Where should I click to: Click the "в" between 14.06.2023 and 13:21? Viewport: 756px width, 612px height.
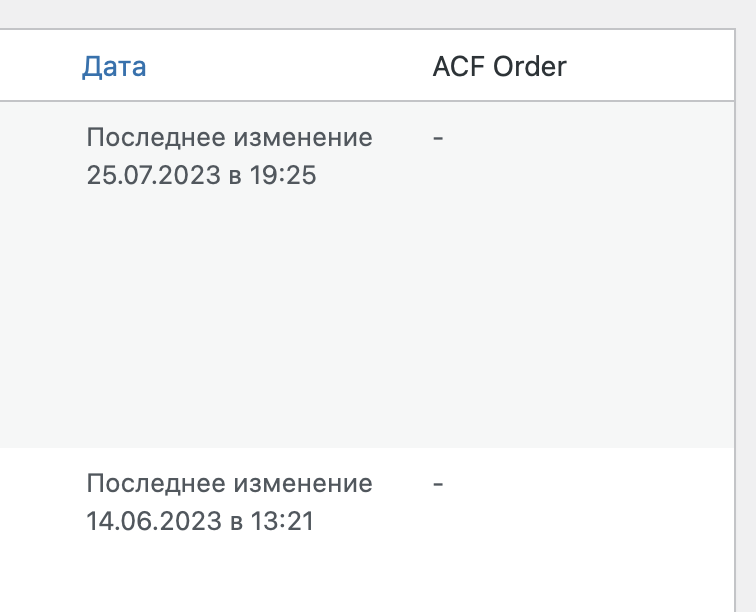(x=235, y=521)
